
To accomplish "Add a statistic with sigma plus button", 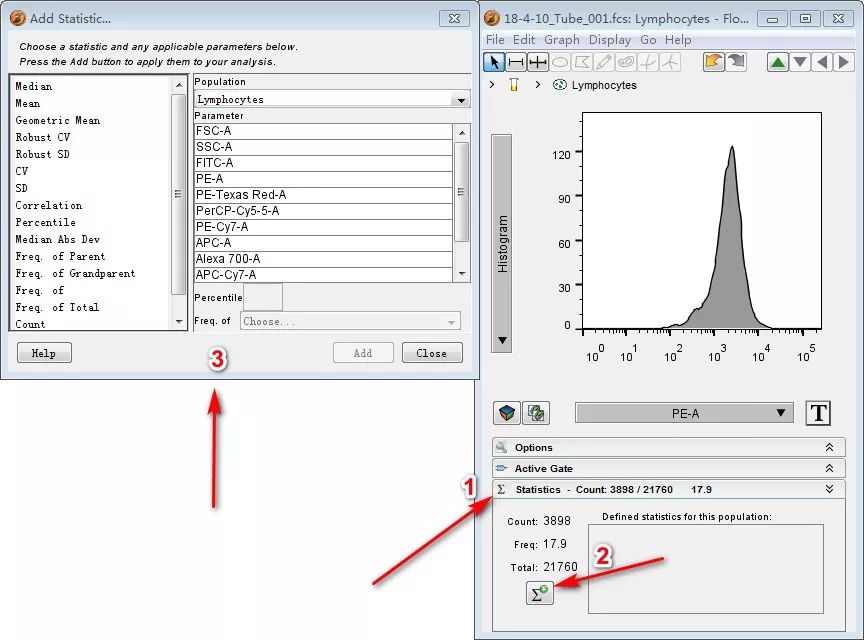I will pyautogui.click(x=539, y=593).
